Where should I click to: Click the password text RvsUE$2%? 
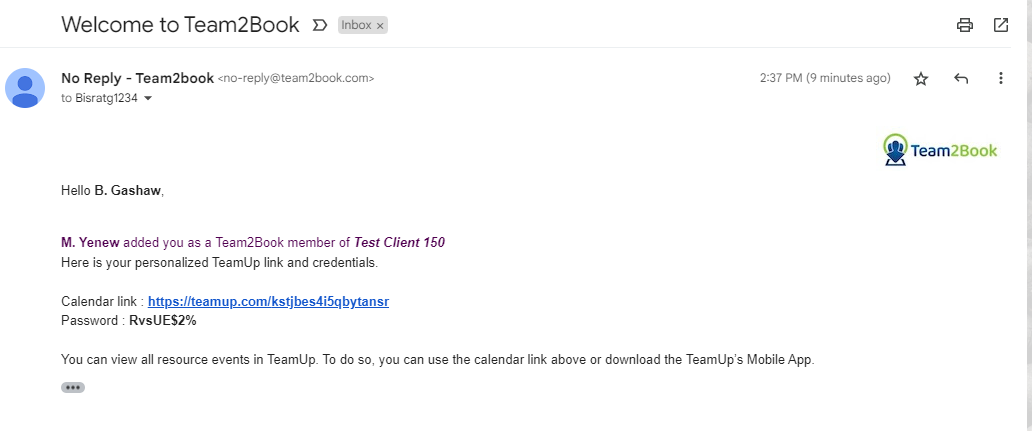tap(163, 321)
